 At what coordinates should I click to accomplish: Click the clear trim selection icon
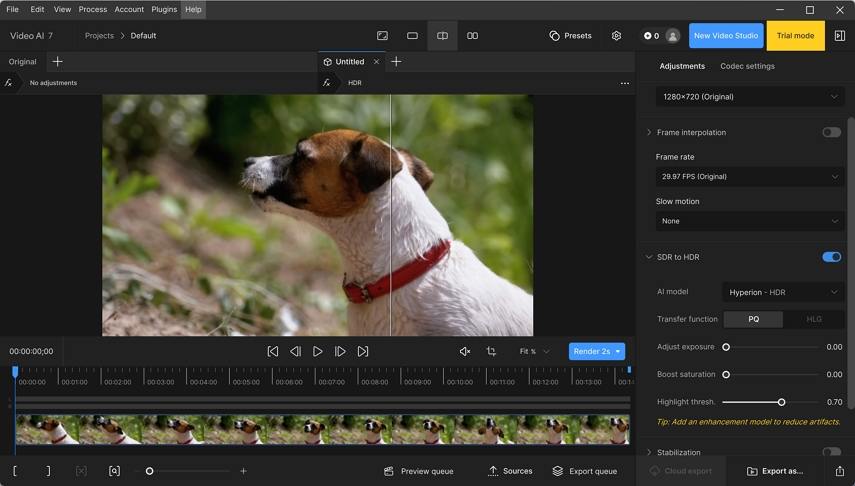pos(81,471)
